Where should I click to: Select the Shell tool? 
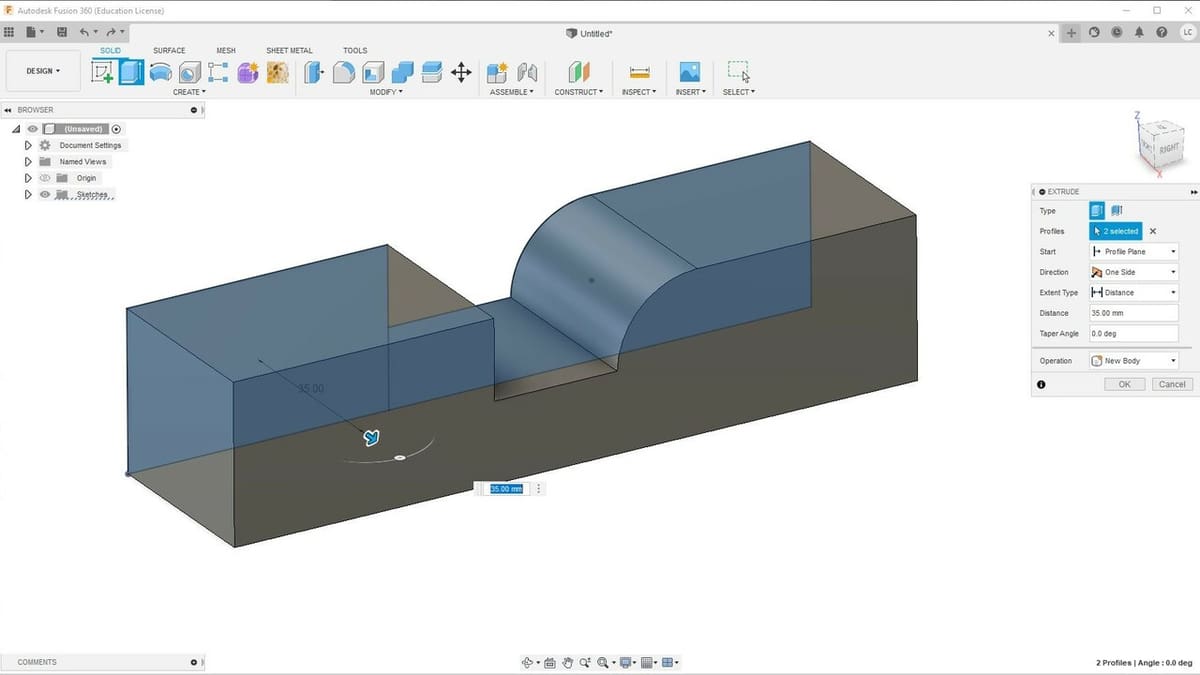(x=373, y=72)
